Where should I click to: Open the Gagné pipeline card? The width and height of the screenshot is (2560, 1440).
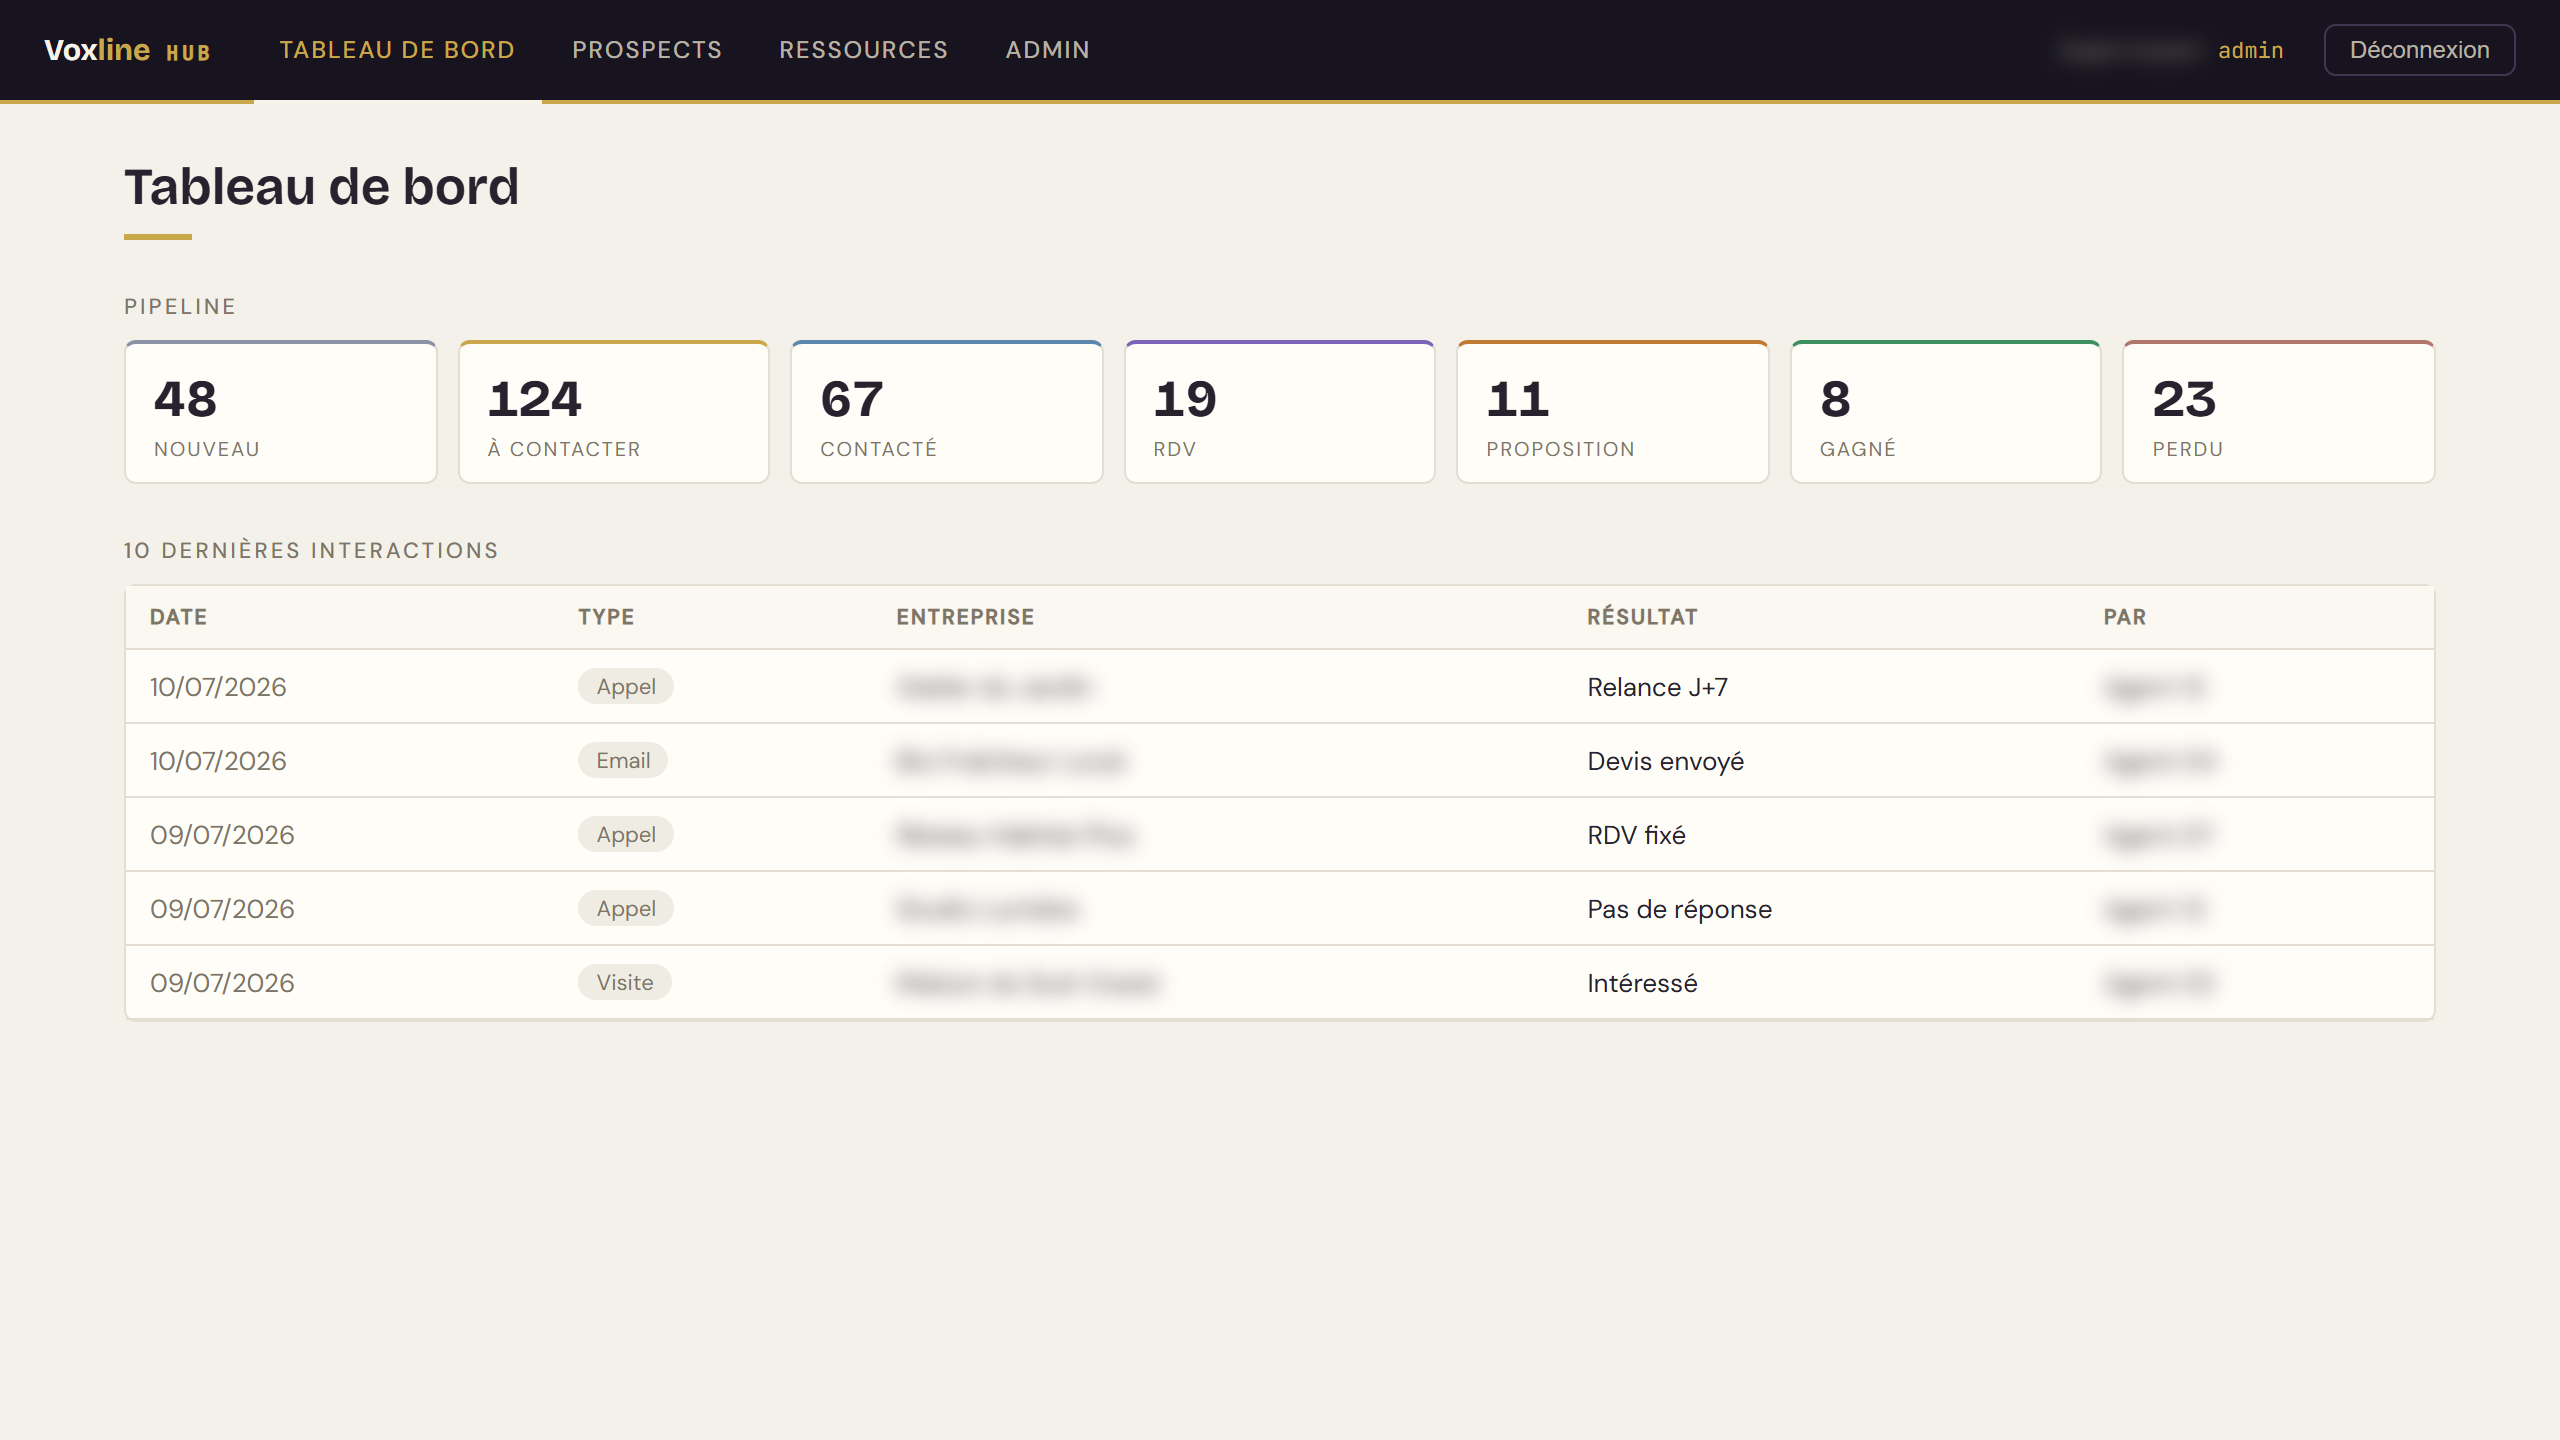(x=1946, y=412)
